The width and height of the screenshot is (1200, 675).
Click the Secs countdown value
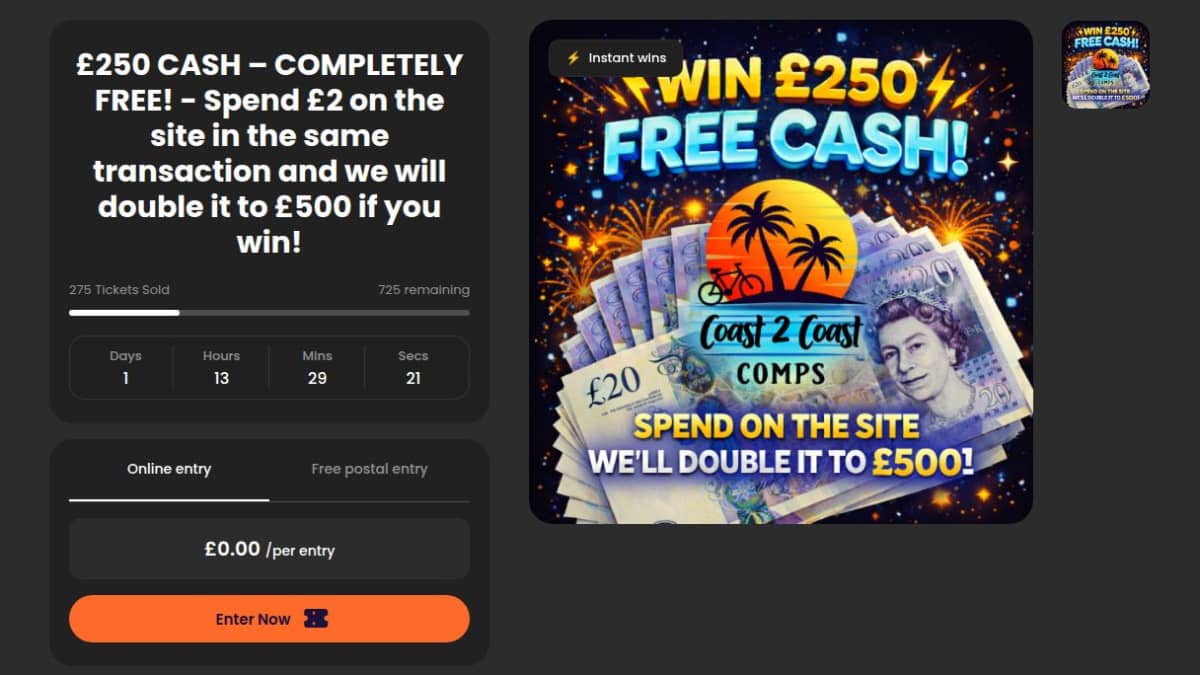413,378
